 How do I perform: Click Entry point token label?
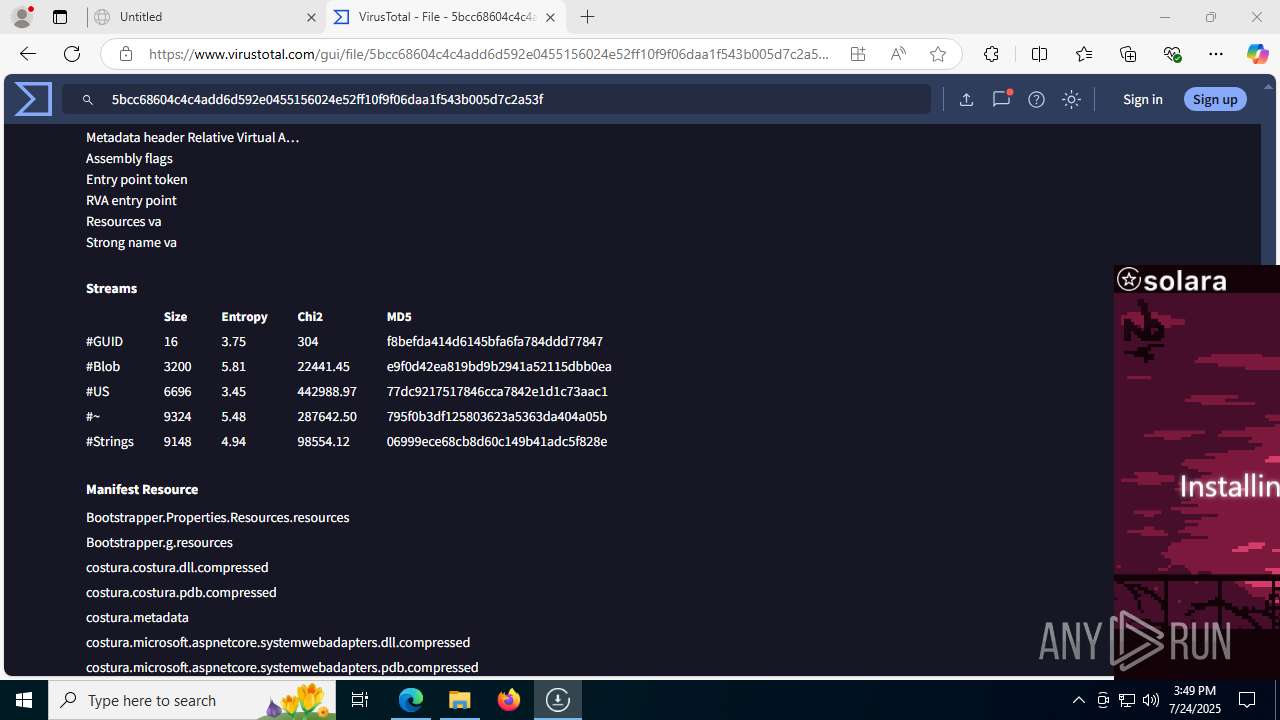tap(137, 179)
